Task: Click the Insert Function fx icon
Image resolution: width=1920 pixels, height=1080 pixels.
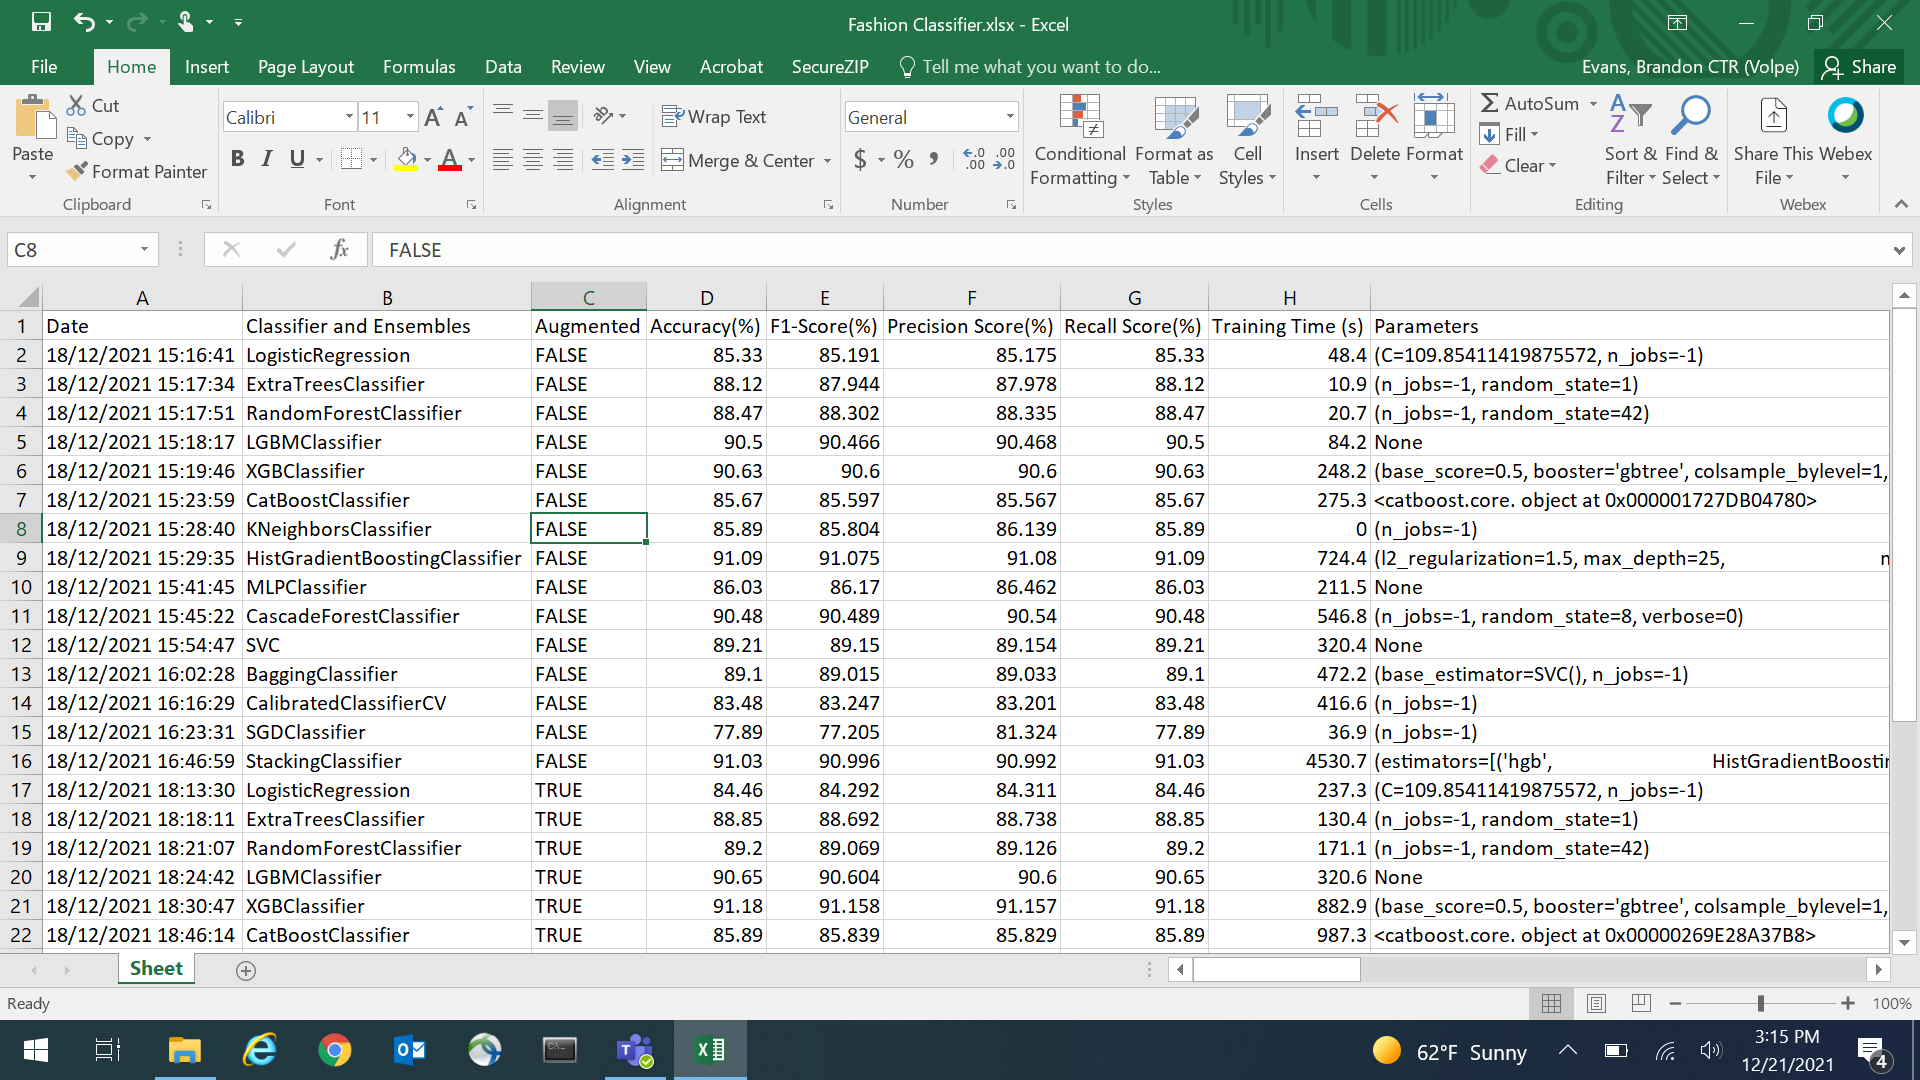Action: tap(339, 250)
